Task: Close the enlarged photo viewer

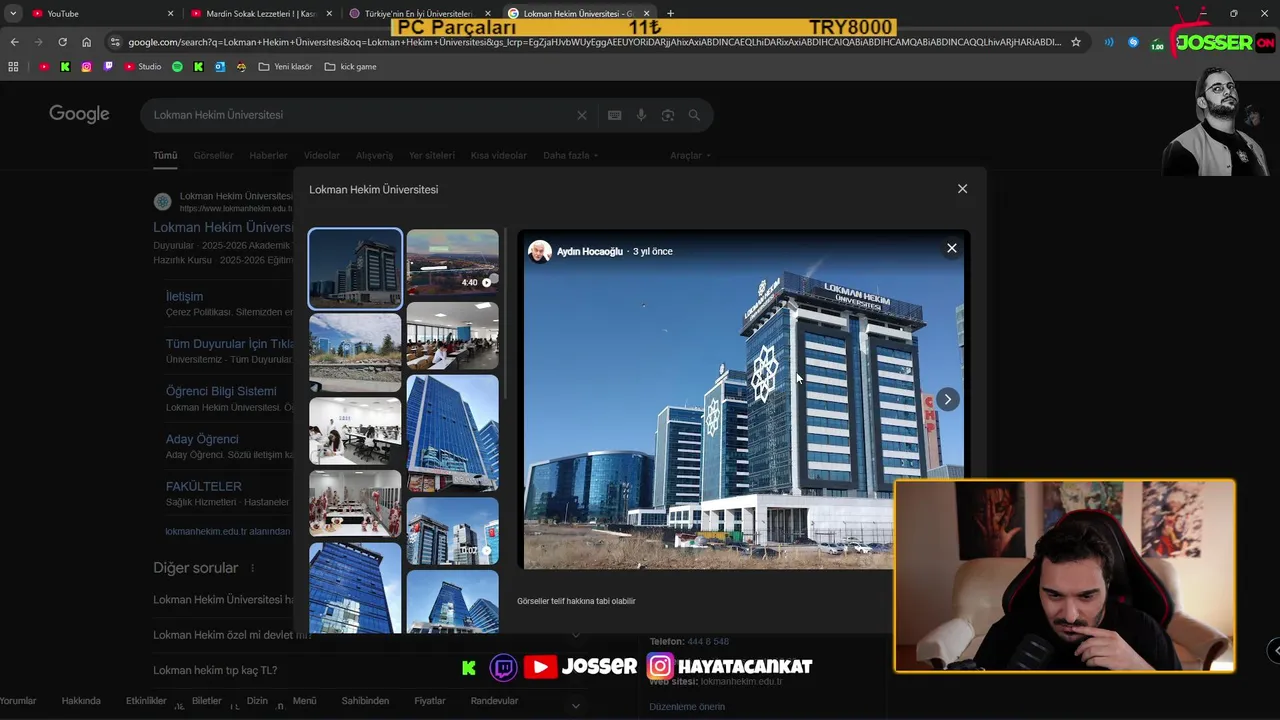Action: tap(952, 248)
